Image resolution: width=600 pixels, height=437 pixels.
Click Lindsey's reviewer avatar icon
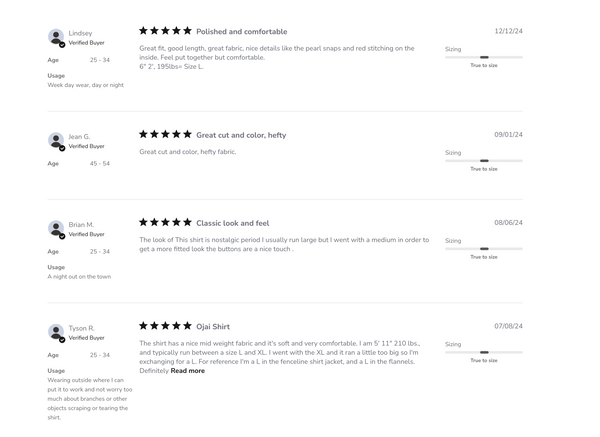pyautogui.click(x=56, y=38)
